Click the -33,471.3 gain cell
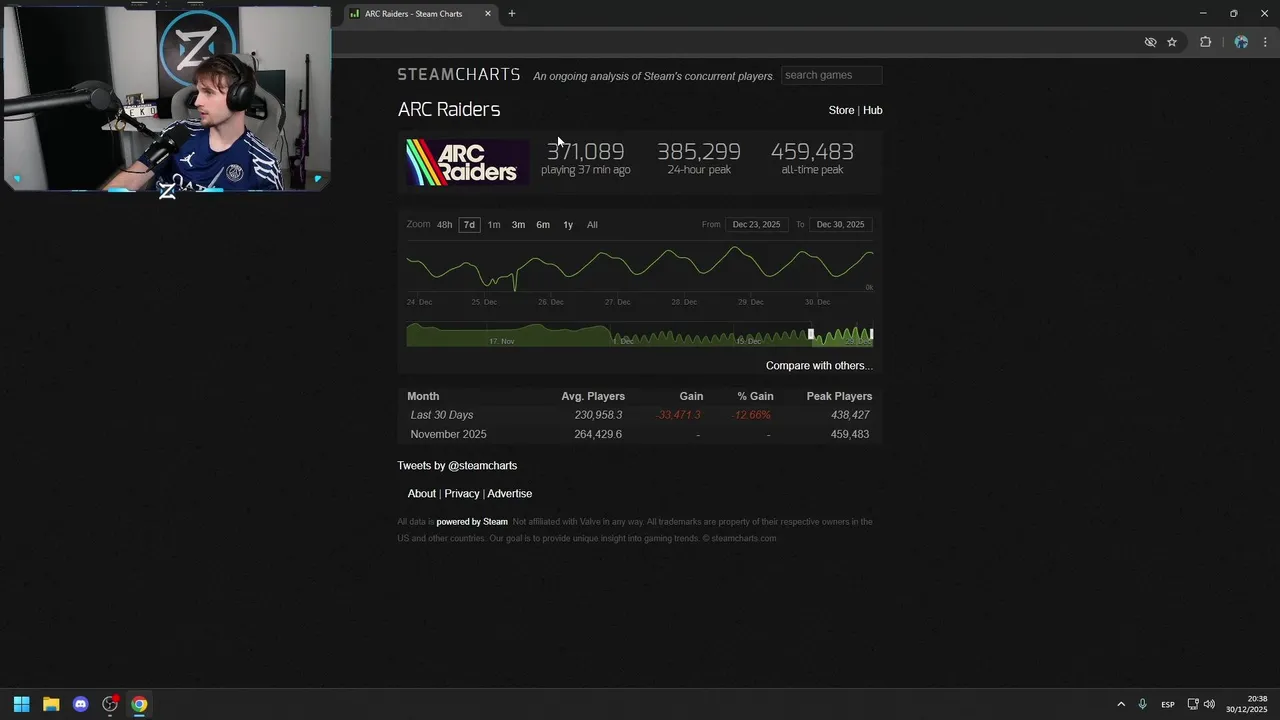The width and height of the screenshot is (1280, 720). 679,415
